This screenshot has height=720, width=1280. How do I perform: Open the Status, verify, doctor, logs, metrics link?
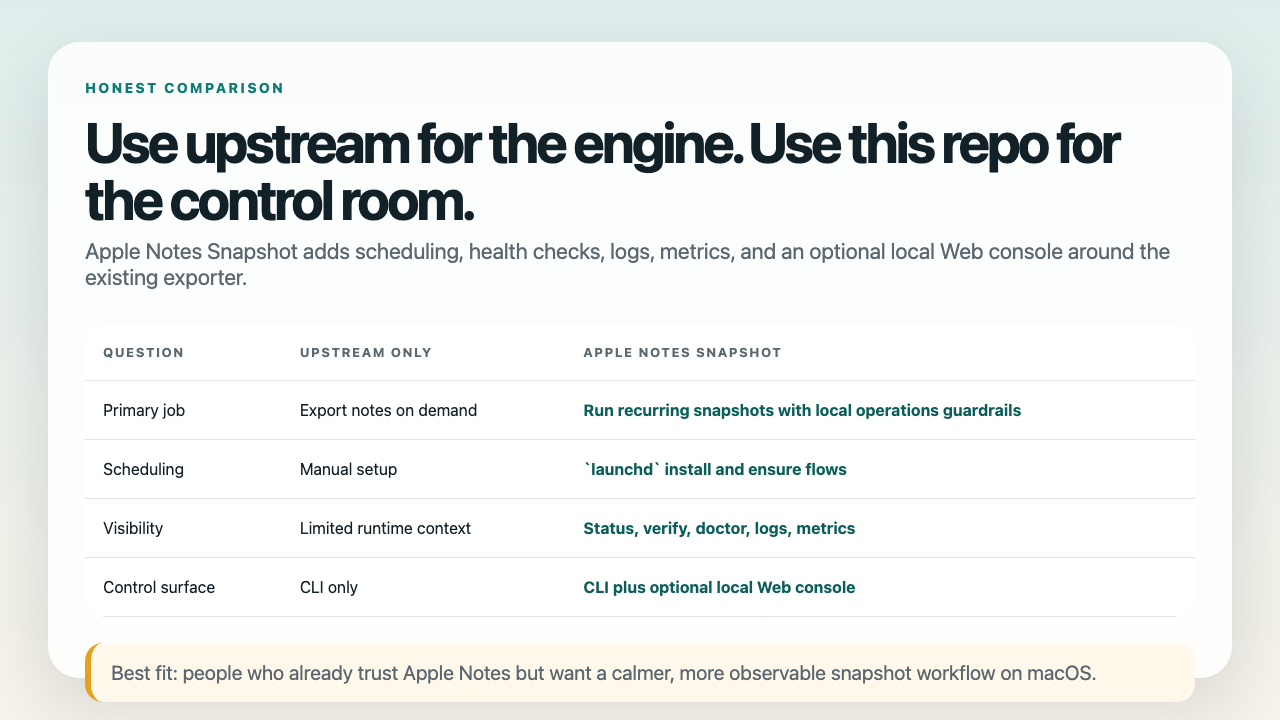[719, 528]
